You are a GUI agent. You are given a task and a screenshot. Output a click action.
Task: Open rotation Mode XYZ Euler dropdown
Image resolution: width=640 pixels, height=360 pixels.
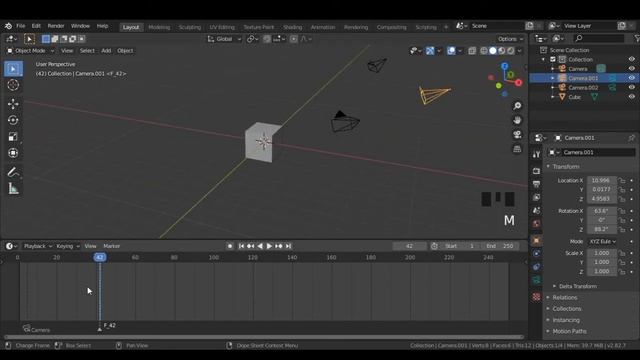coord(602,242)
